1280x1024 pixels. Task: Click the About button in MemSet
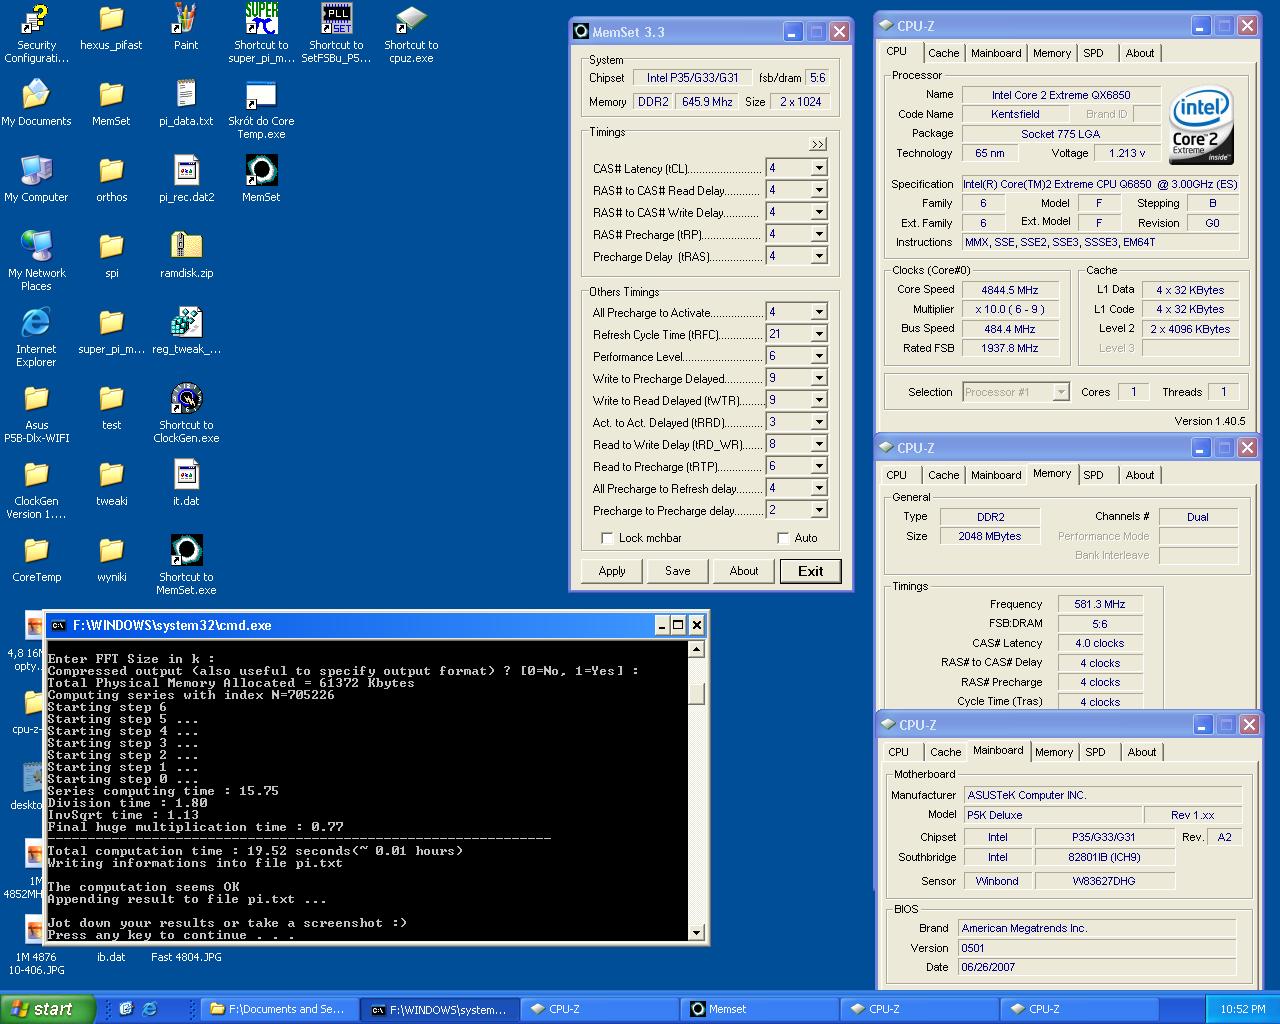744,571
